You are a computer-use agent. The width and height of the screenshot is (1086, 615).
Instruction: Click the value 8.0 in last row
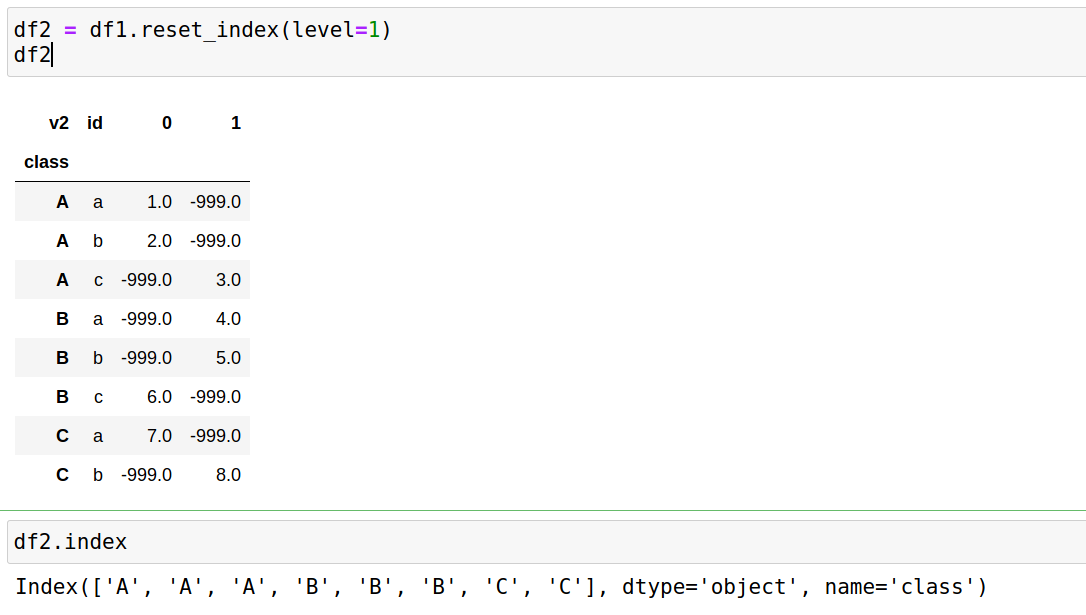click(227, 474)
